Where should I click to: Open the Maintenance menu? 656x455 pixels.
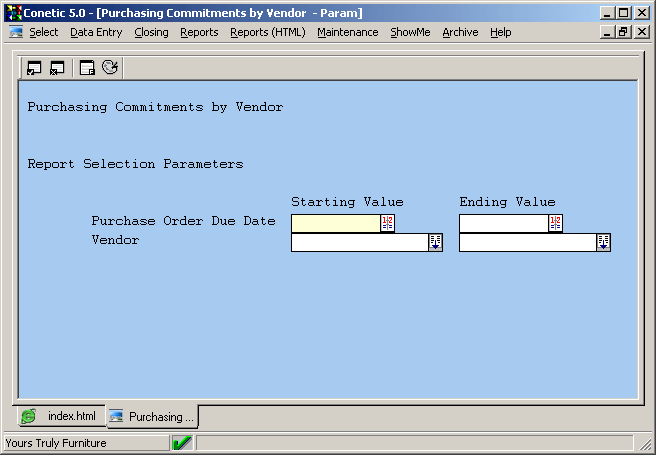click(347, 32)
